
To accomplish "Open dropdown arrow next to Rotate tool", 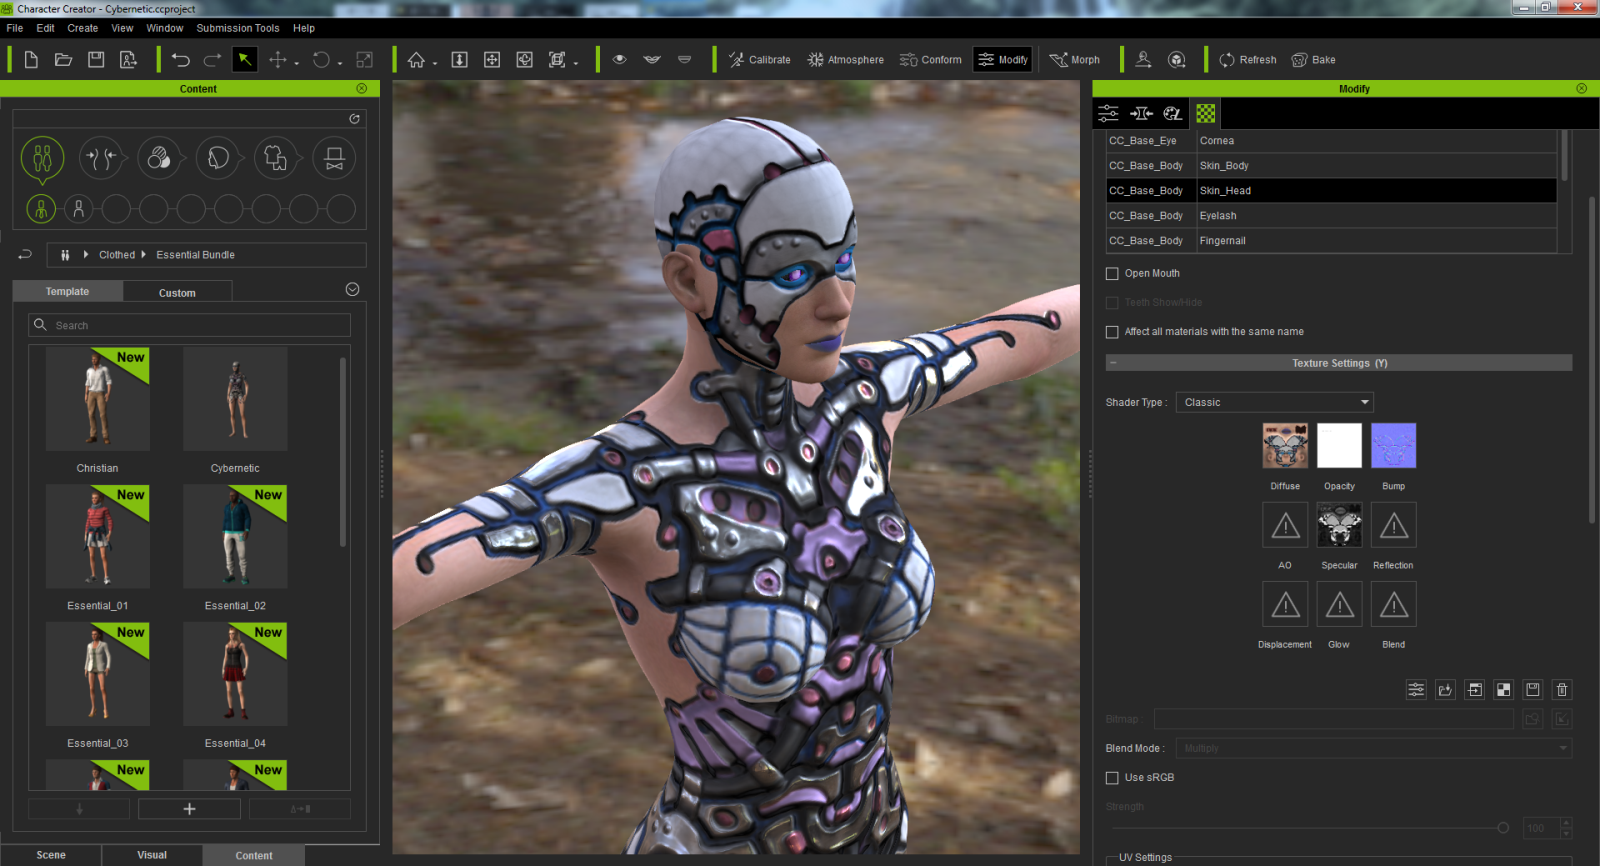I will point(340,63).
